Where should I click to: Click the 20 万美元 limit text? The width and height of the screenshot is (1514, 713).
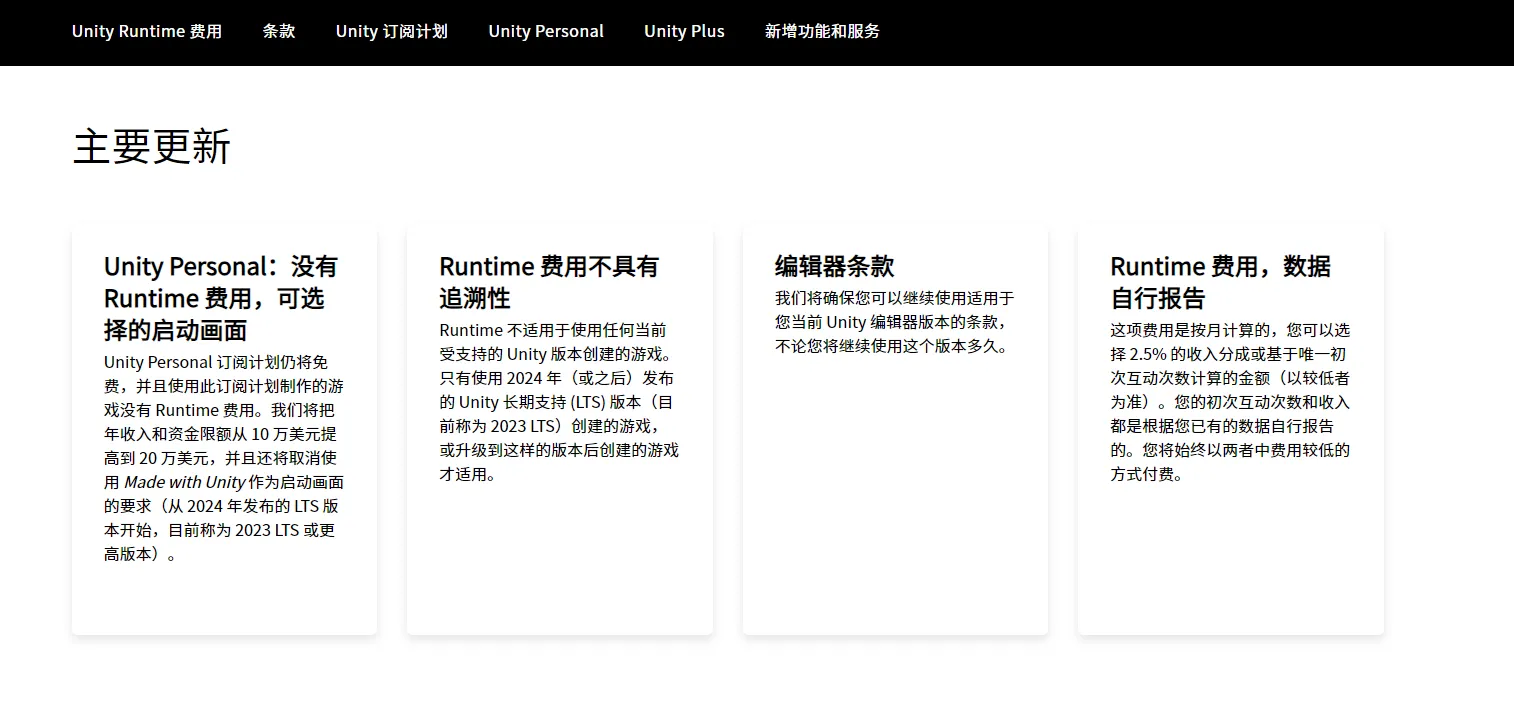(171, 458)
